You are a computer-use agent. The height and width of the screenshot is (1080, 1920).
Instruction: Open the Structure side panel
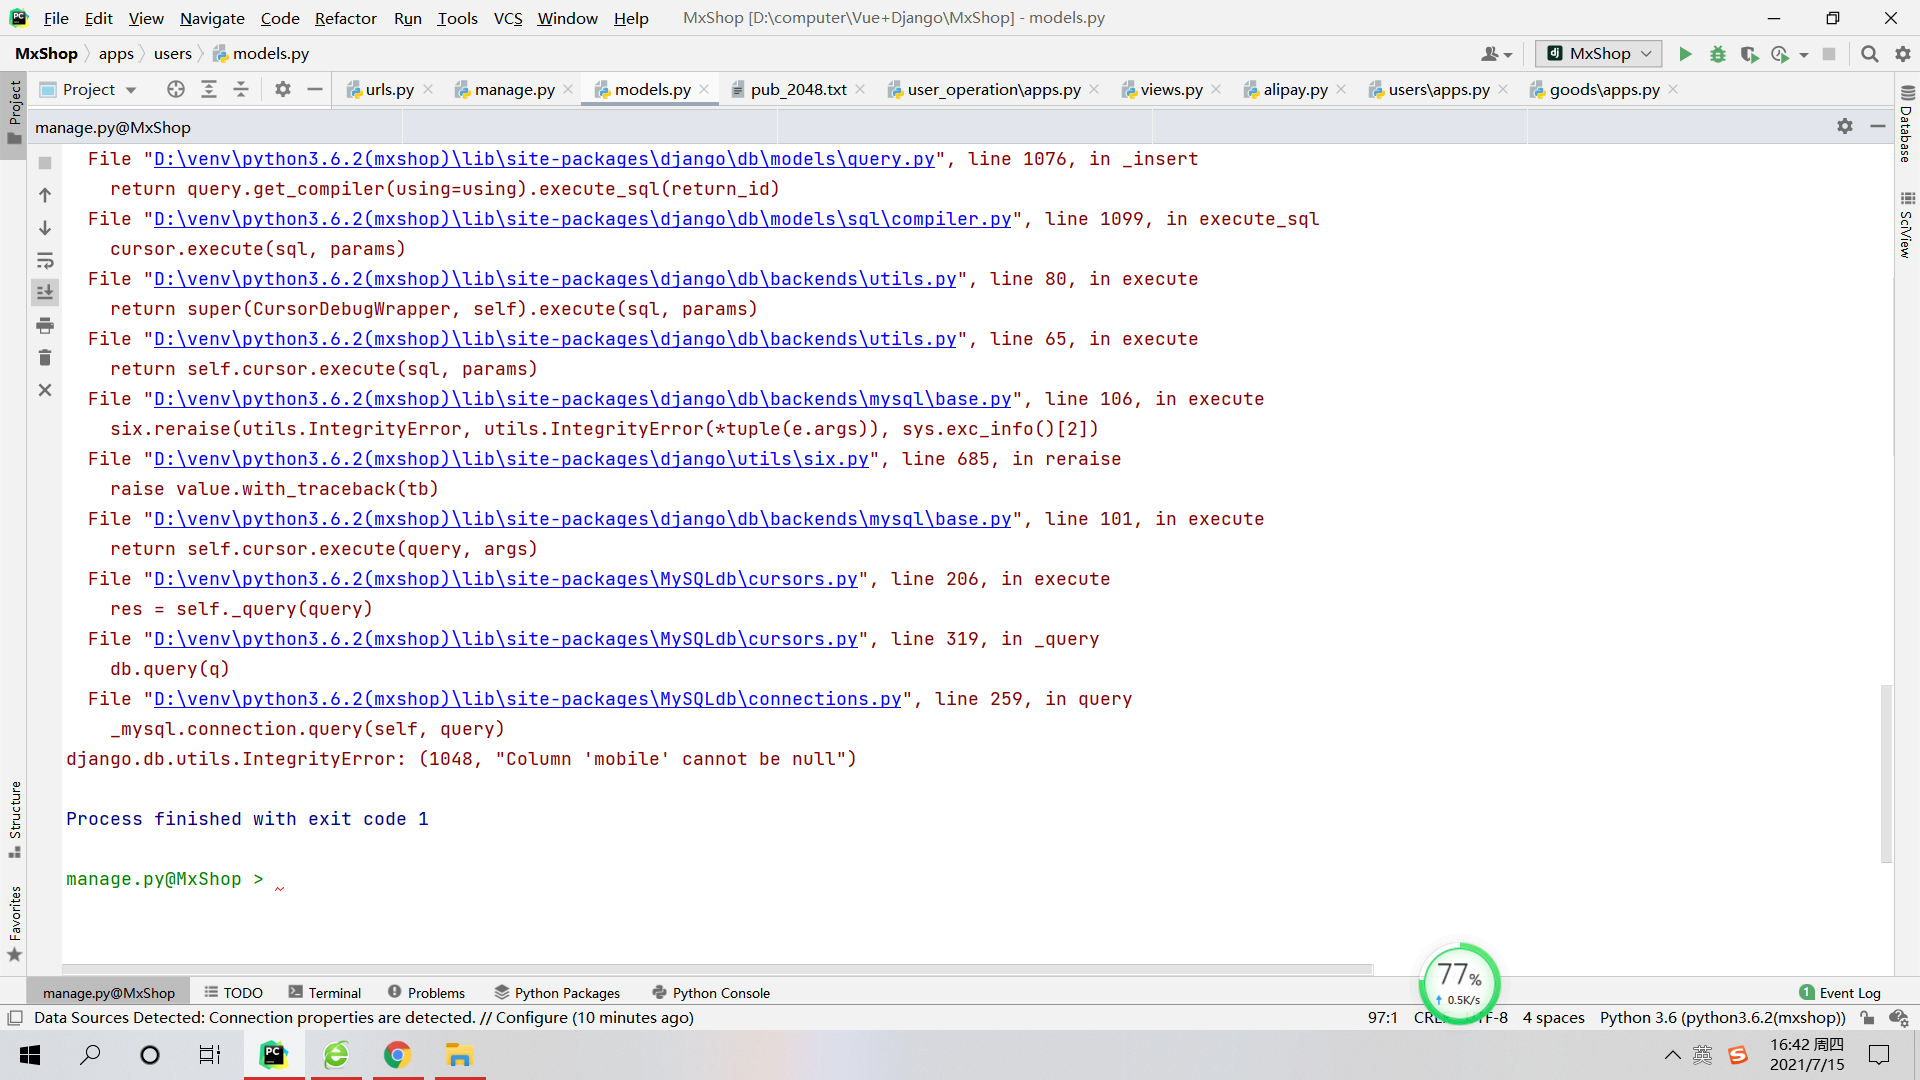(14, 818)
